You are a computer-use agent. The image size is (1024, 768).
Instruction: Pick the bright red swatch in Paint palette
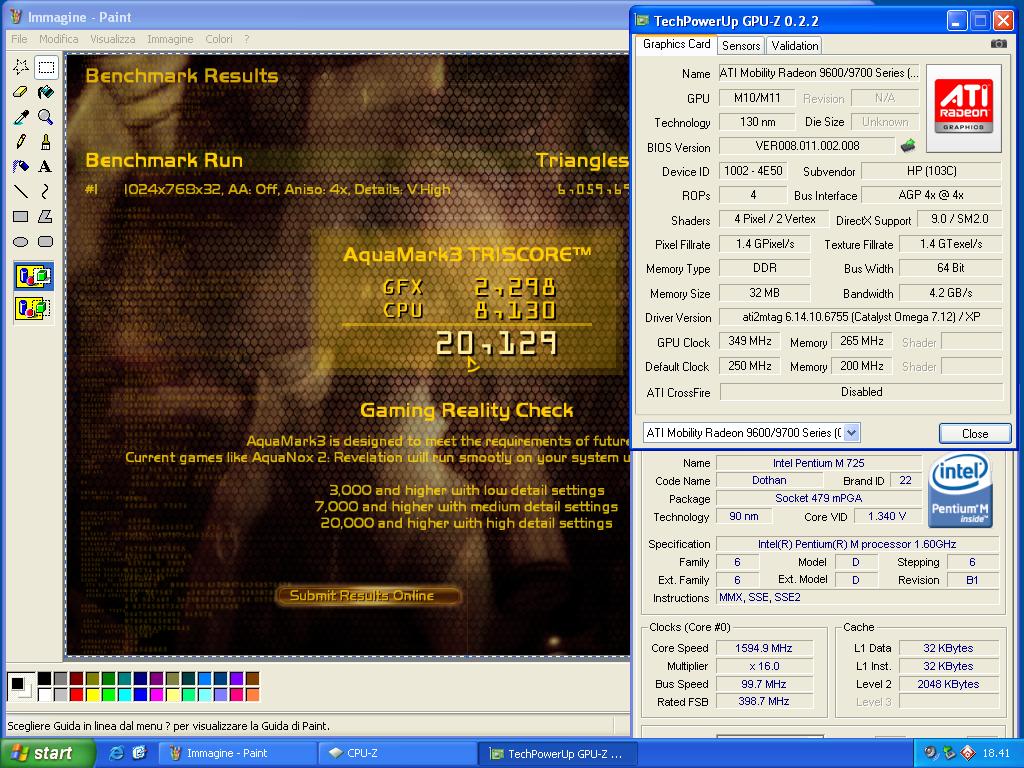tap(76, 694)
